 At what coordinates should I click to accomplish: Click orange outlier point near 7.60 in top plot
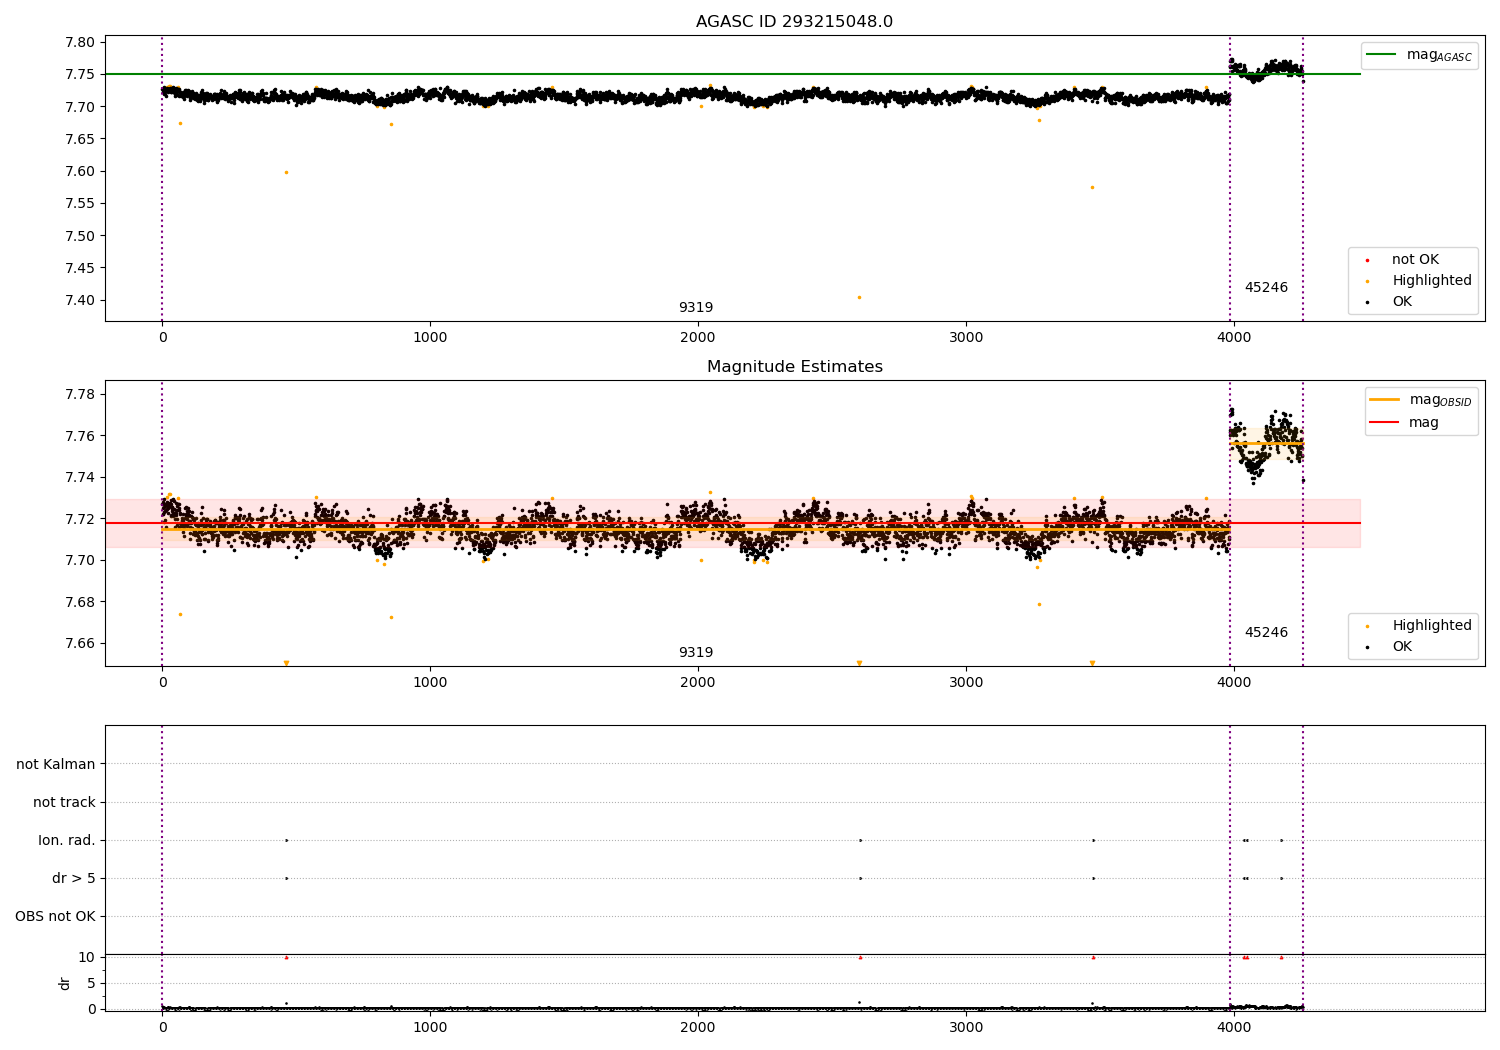pyautogui.click(x=286, y=172)
